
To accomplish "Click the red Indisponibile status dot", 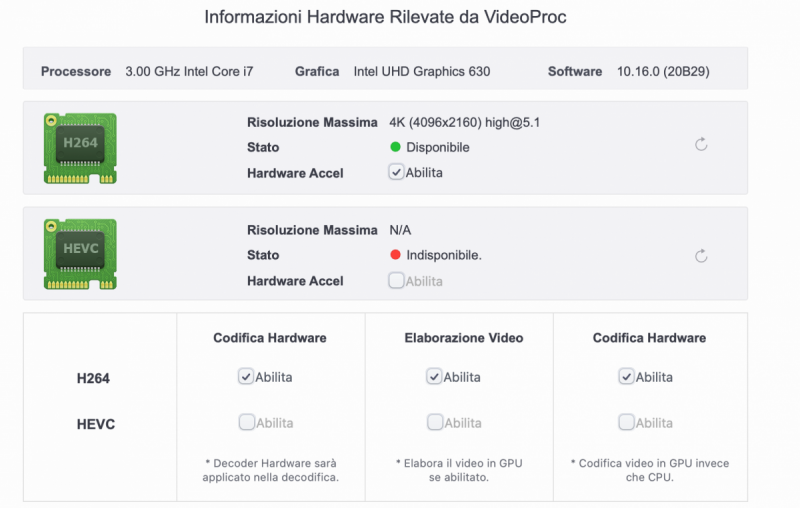I will [x=396, y=255].
